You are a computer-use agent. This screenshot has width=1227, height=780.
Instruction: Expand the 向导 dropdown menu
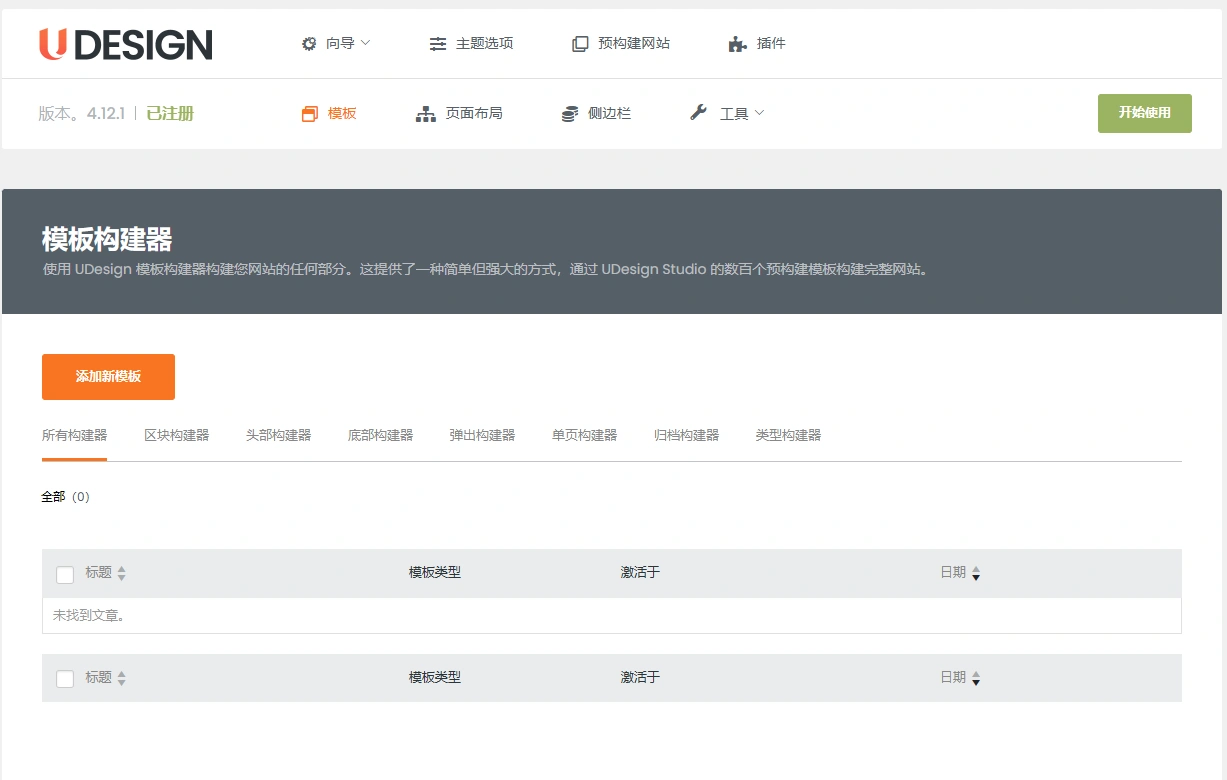pos(363,43)
